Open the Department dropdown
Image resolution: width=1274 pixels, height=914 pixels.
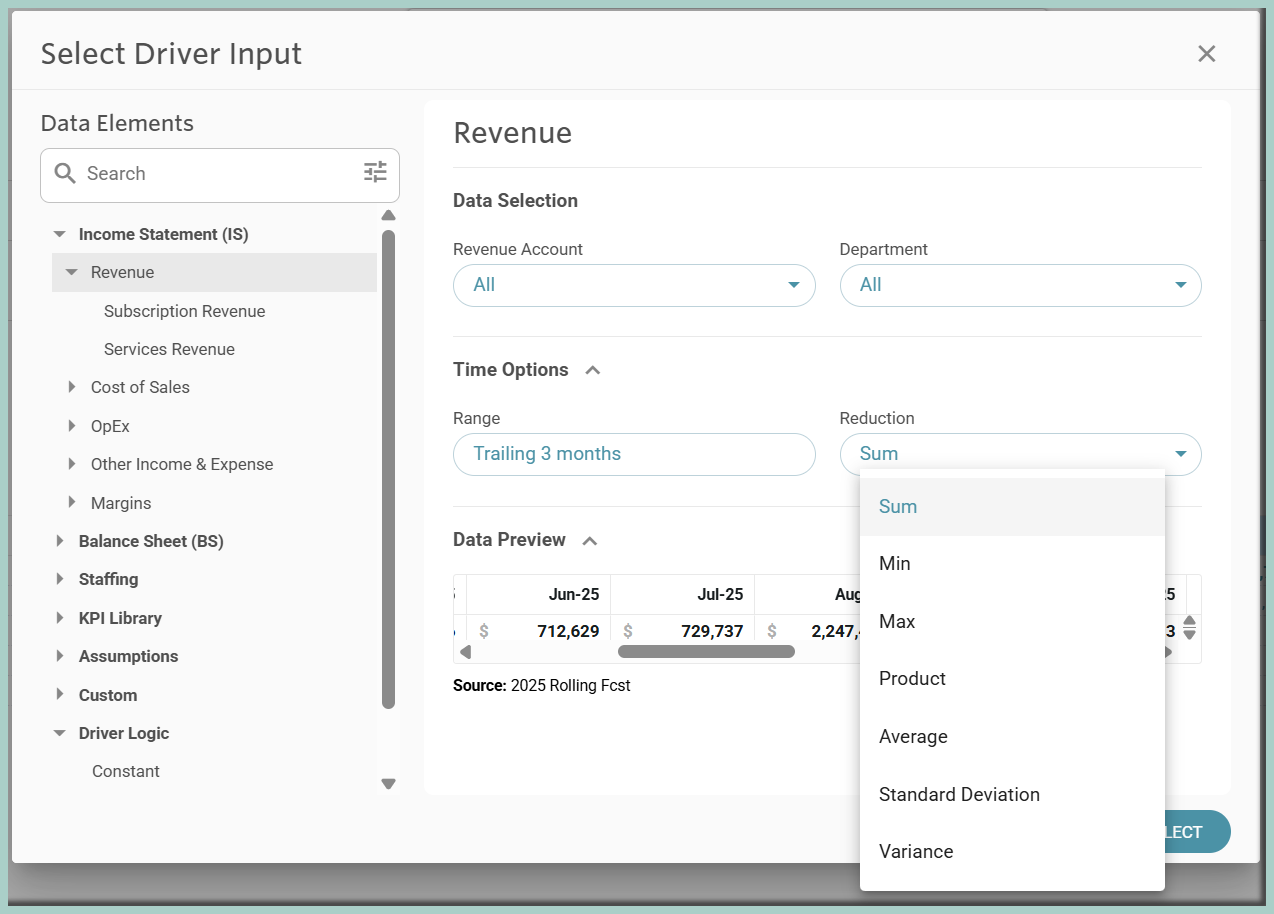[1020, 285]
